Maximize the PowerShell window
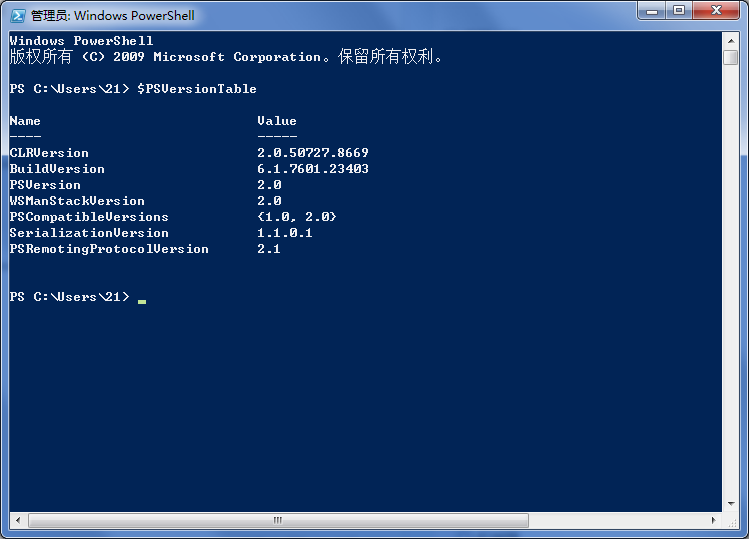This screenshot has height=539, width=749. [x=679, y=11]
